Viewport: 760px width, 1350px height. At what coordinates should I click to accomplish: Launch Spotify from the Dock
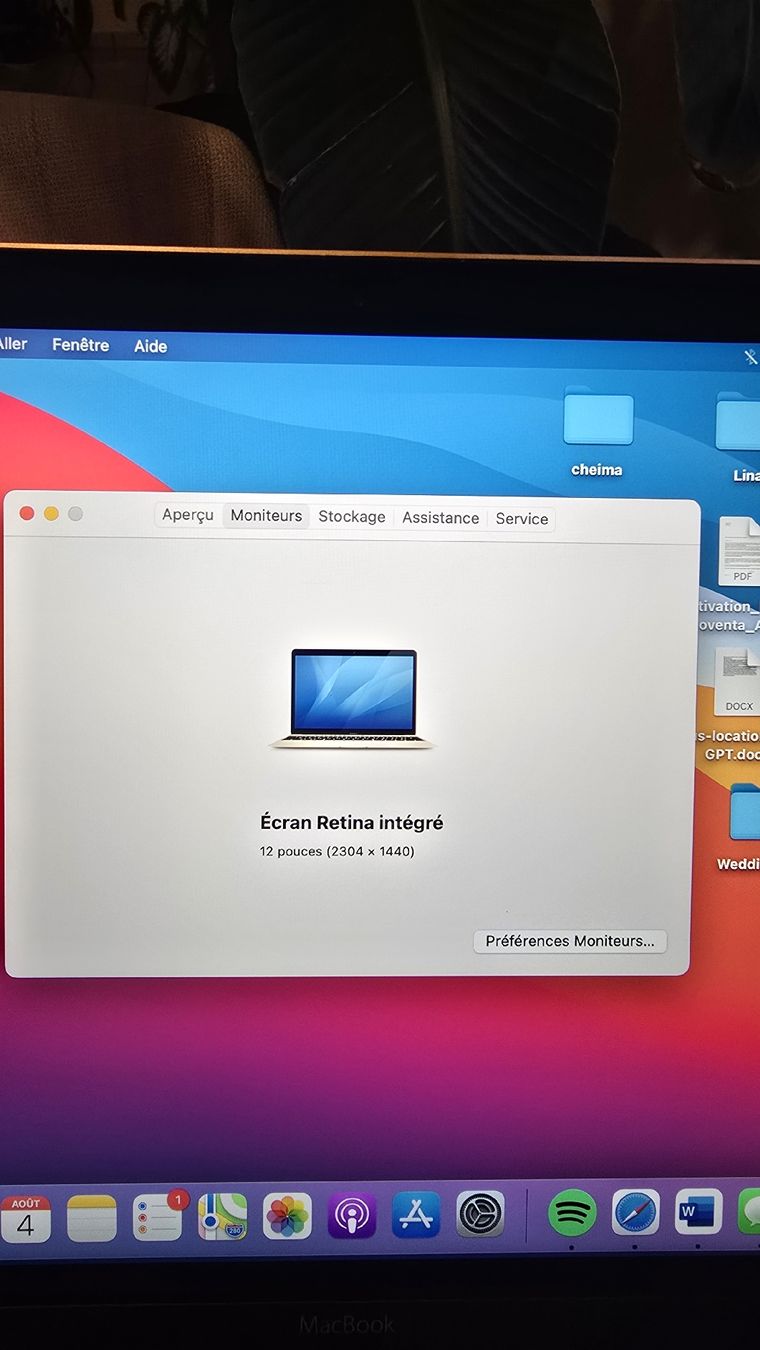[572, 1213]
